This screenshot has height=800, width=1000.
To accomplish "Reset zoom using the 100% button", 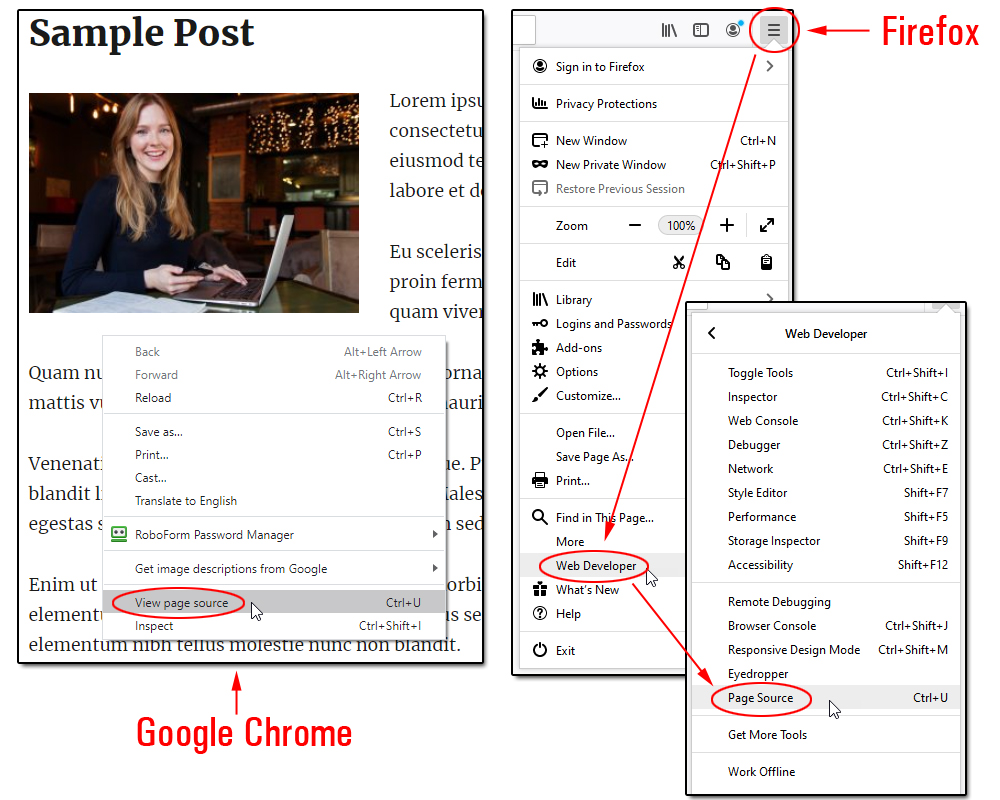I will (680, 226).
